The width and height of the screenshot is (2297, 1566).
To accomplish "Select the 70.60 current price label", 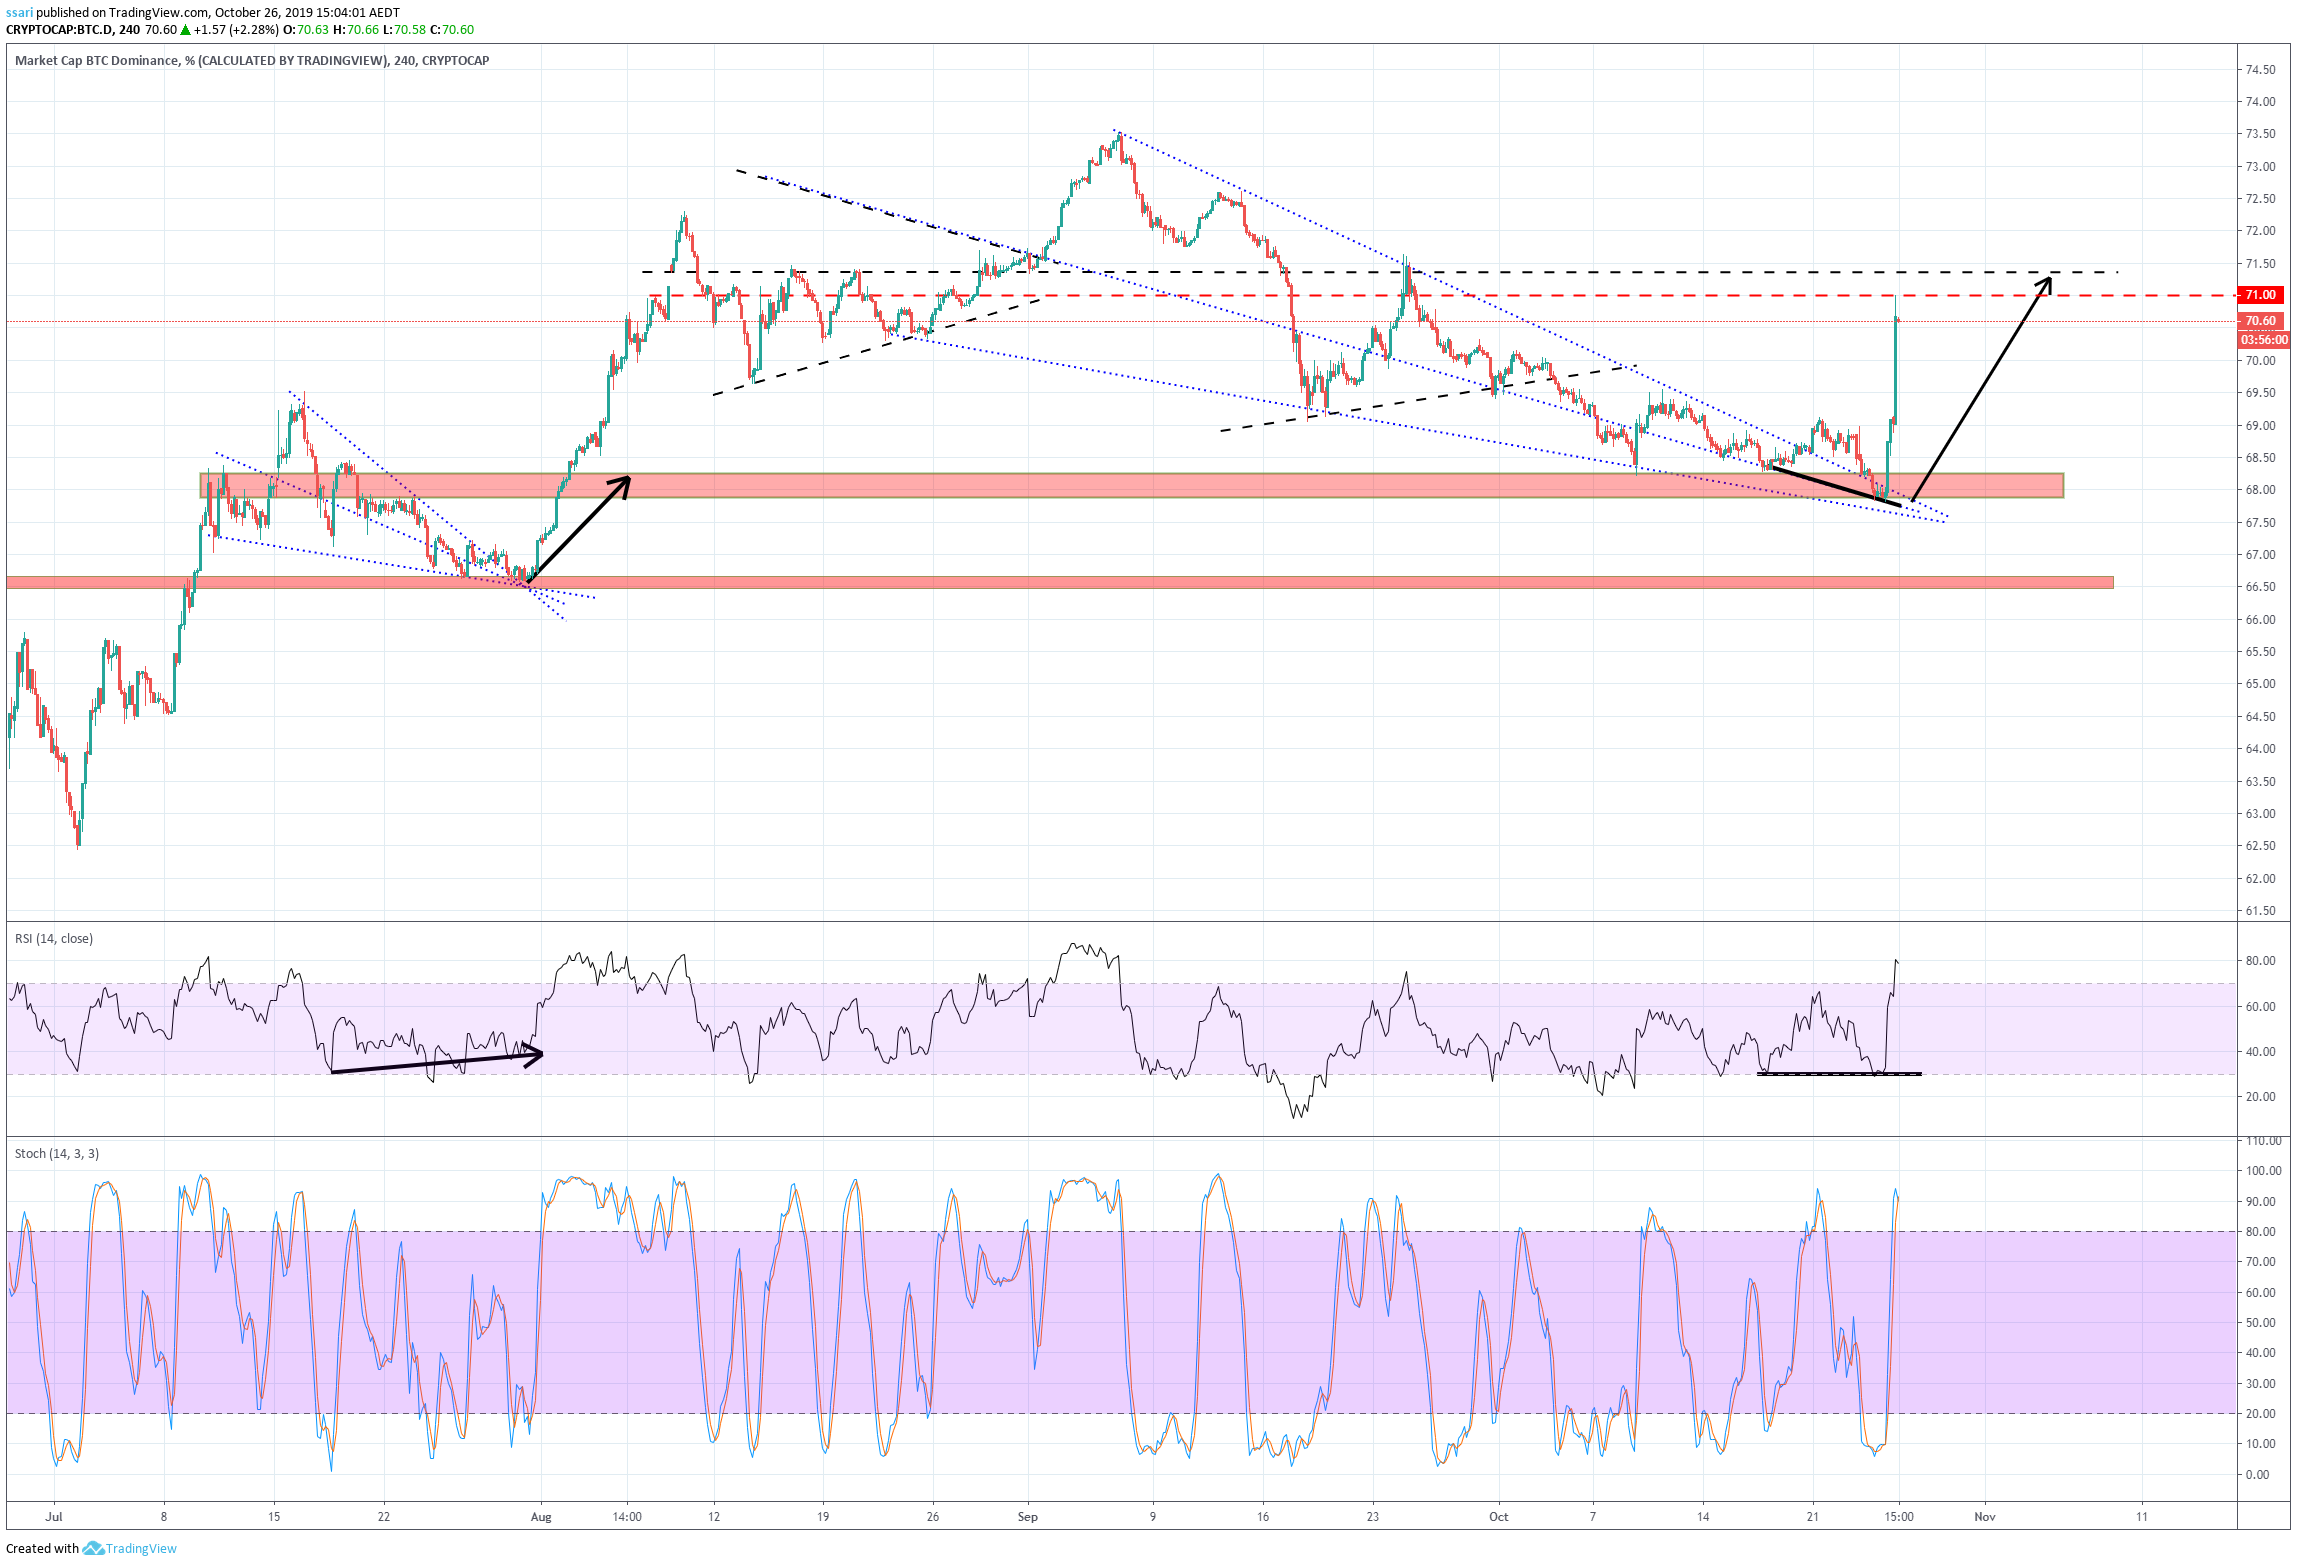I will (x=2261, y=321).
